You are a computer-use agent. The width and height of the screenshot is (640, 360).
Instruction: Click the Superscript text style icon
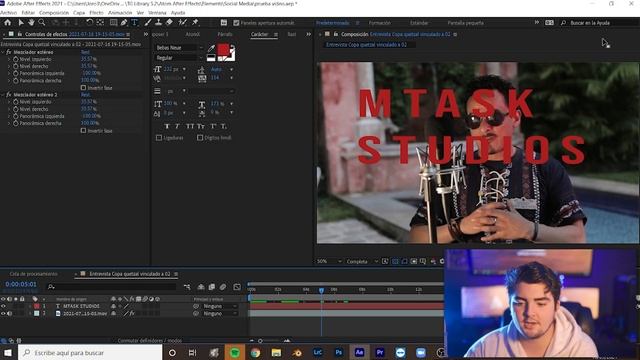(x=213, y=127)
